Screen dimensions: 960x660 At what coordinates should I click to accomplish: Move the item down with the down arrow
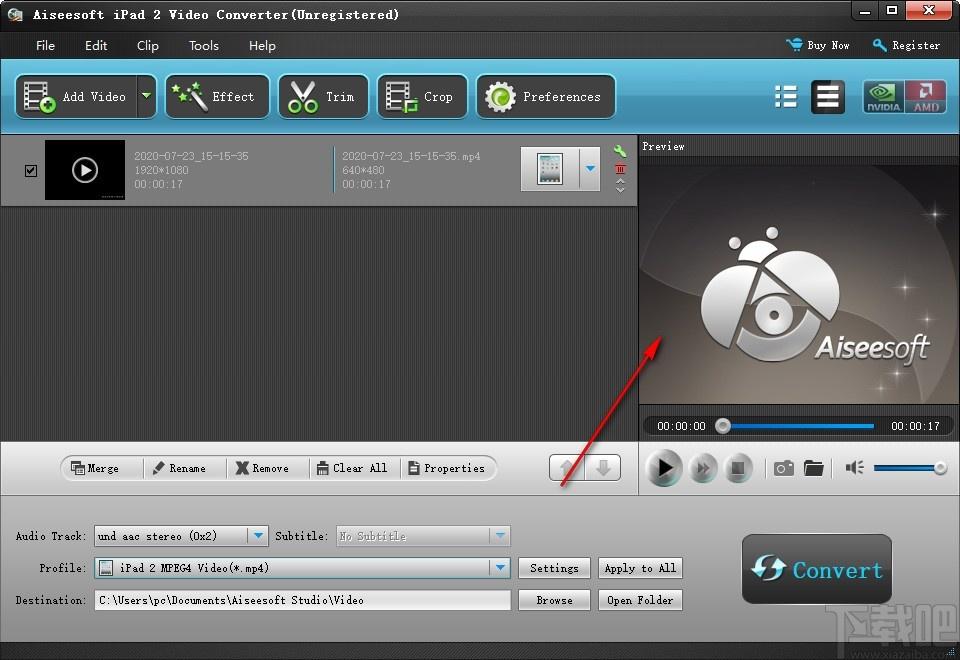click(603, 468)
